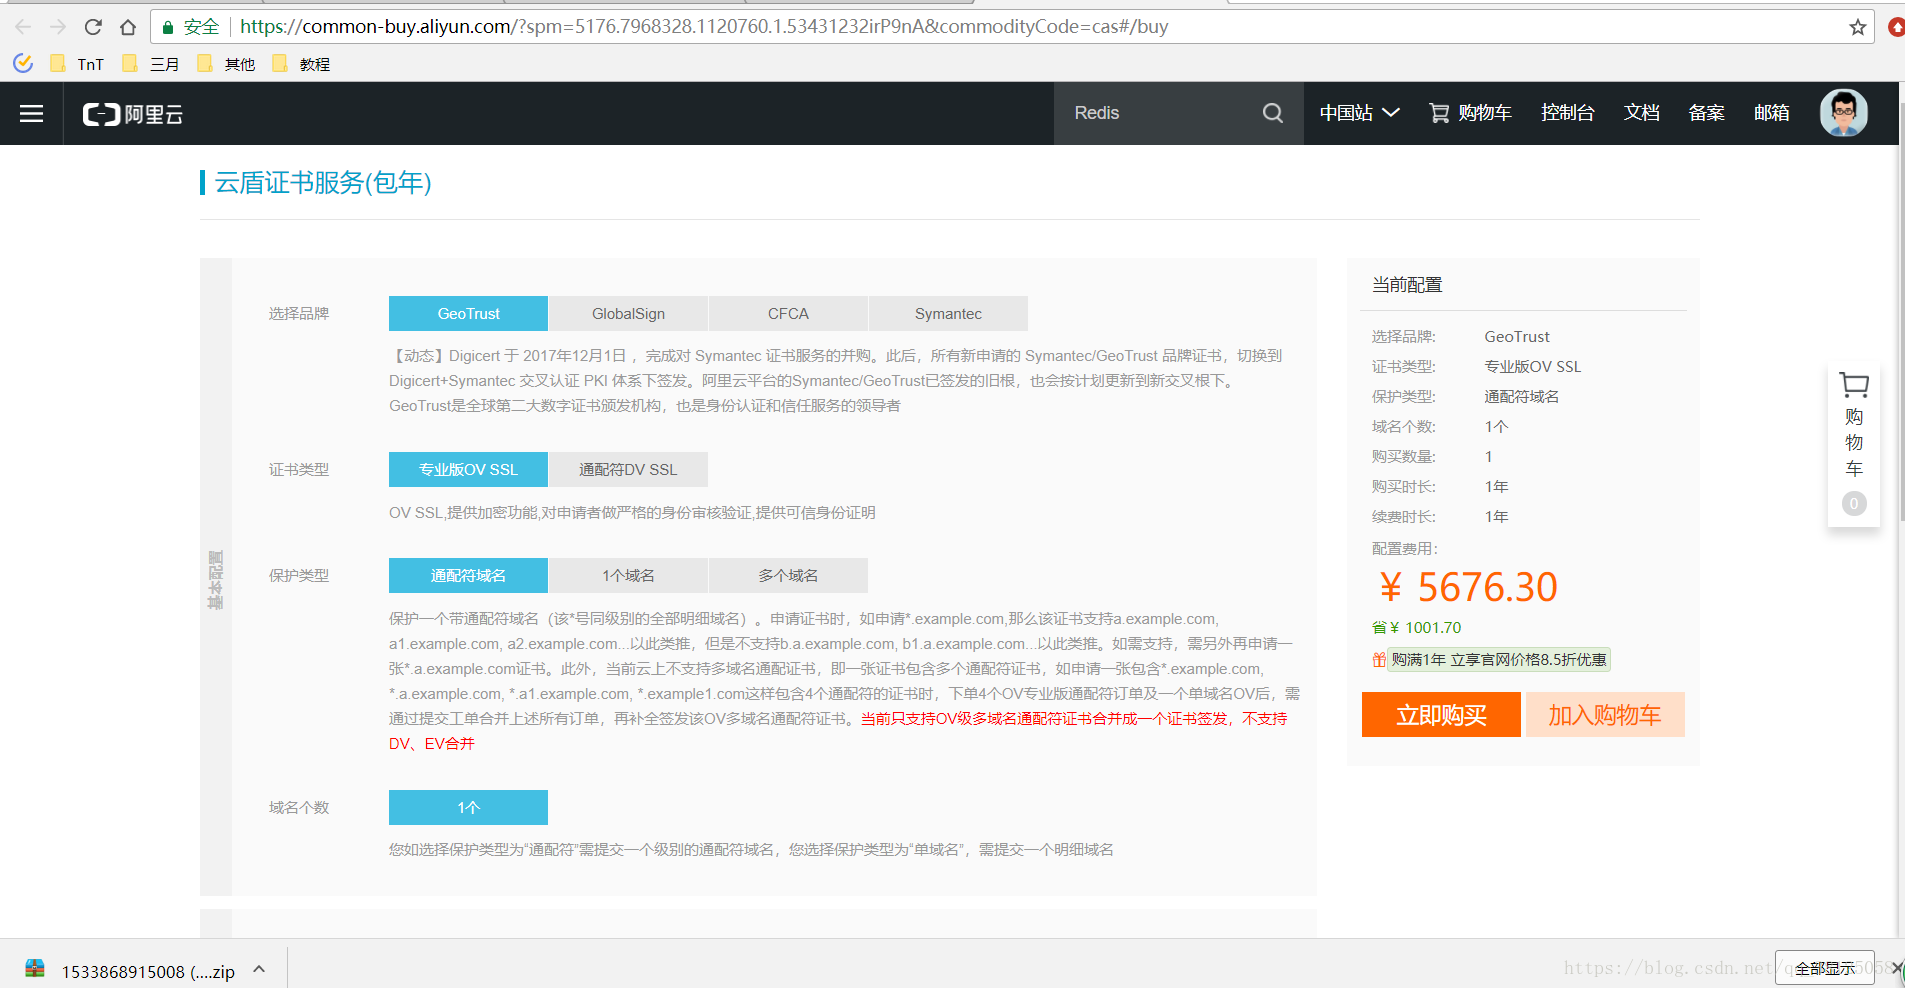The height and width of the screenshot is (988, 1905).
Task: Open the user avatar profile
Action: (1843, 113)
